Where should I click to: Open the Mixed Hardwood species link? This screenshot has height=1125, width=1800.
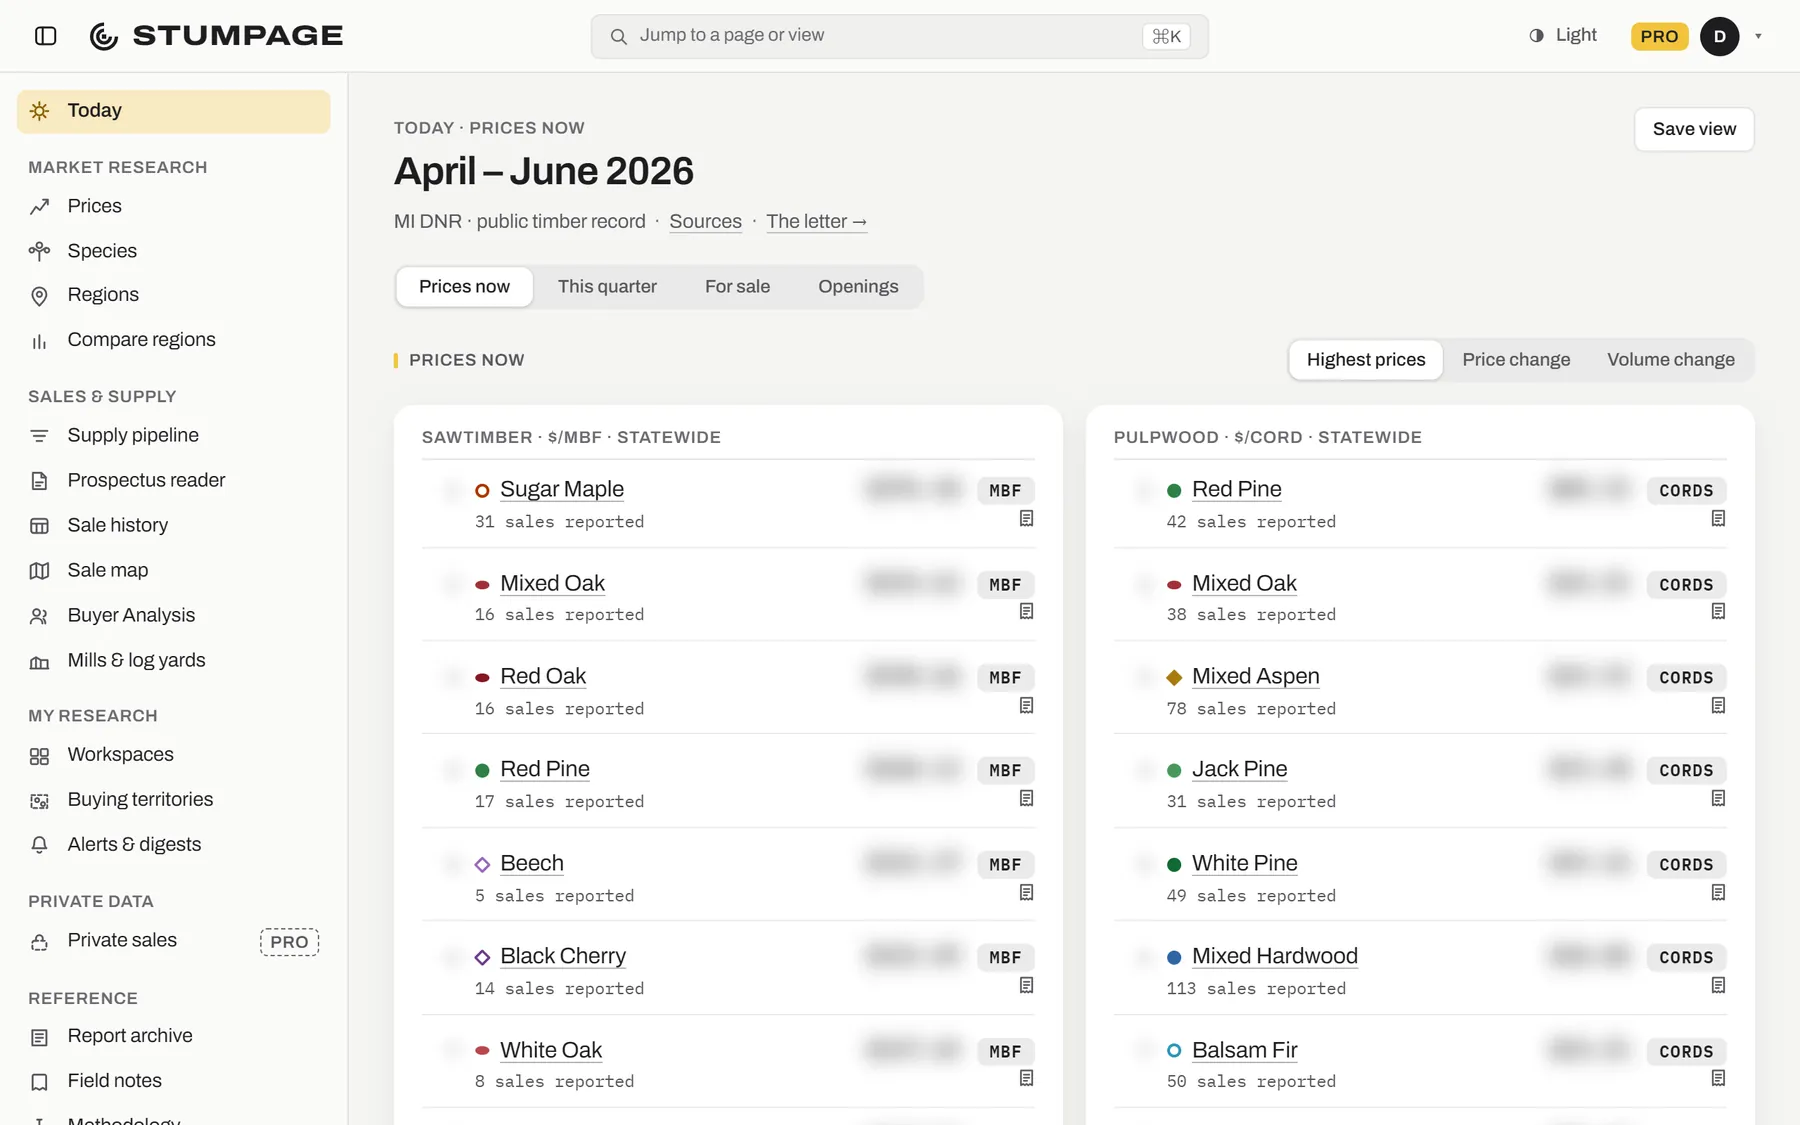click(1275, 956)
